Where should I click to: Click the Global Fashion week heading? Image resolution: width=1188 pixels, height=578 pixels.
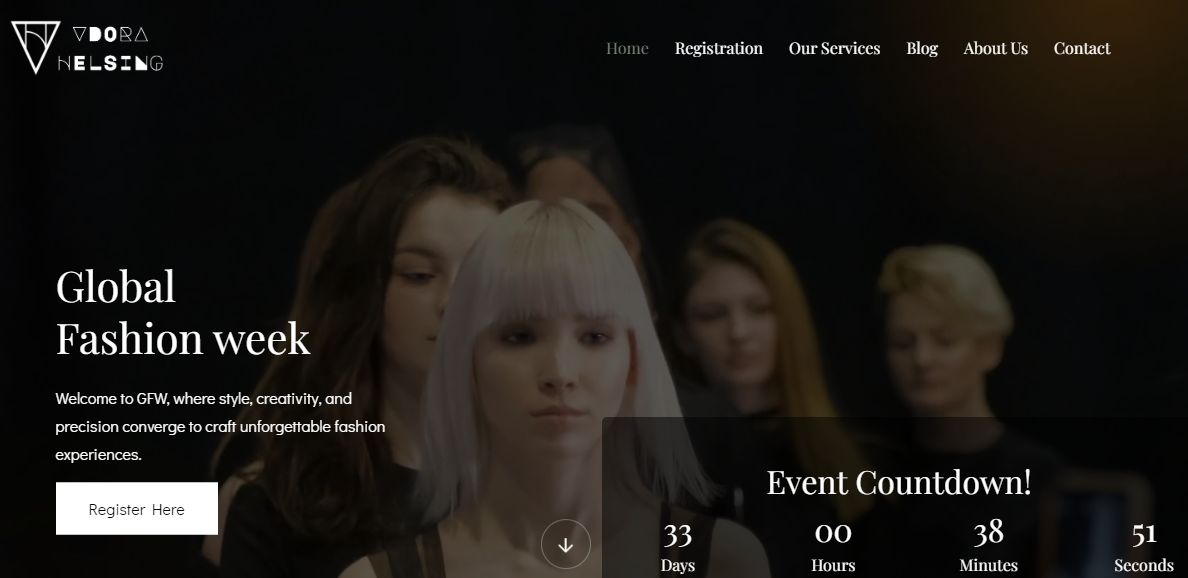(x=183, y=312)
